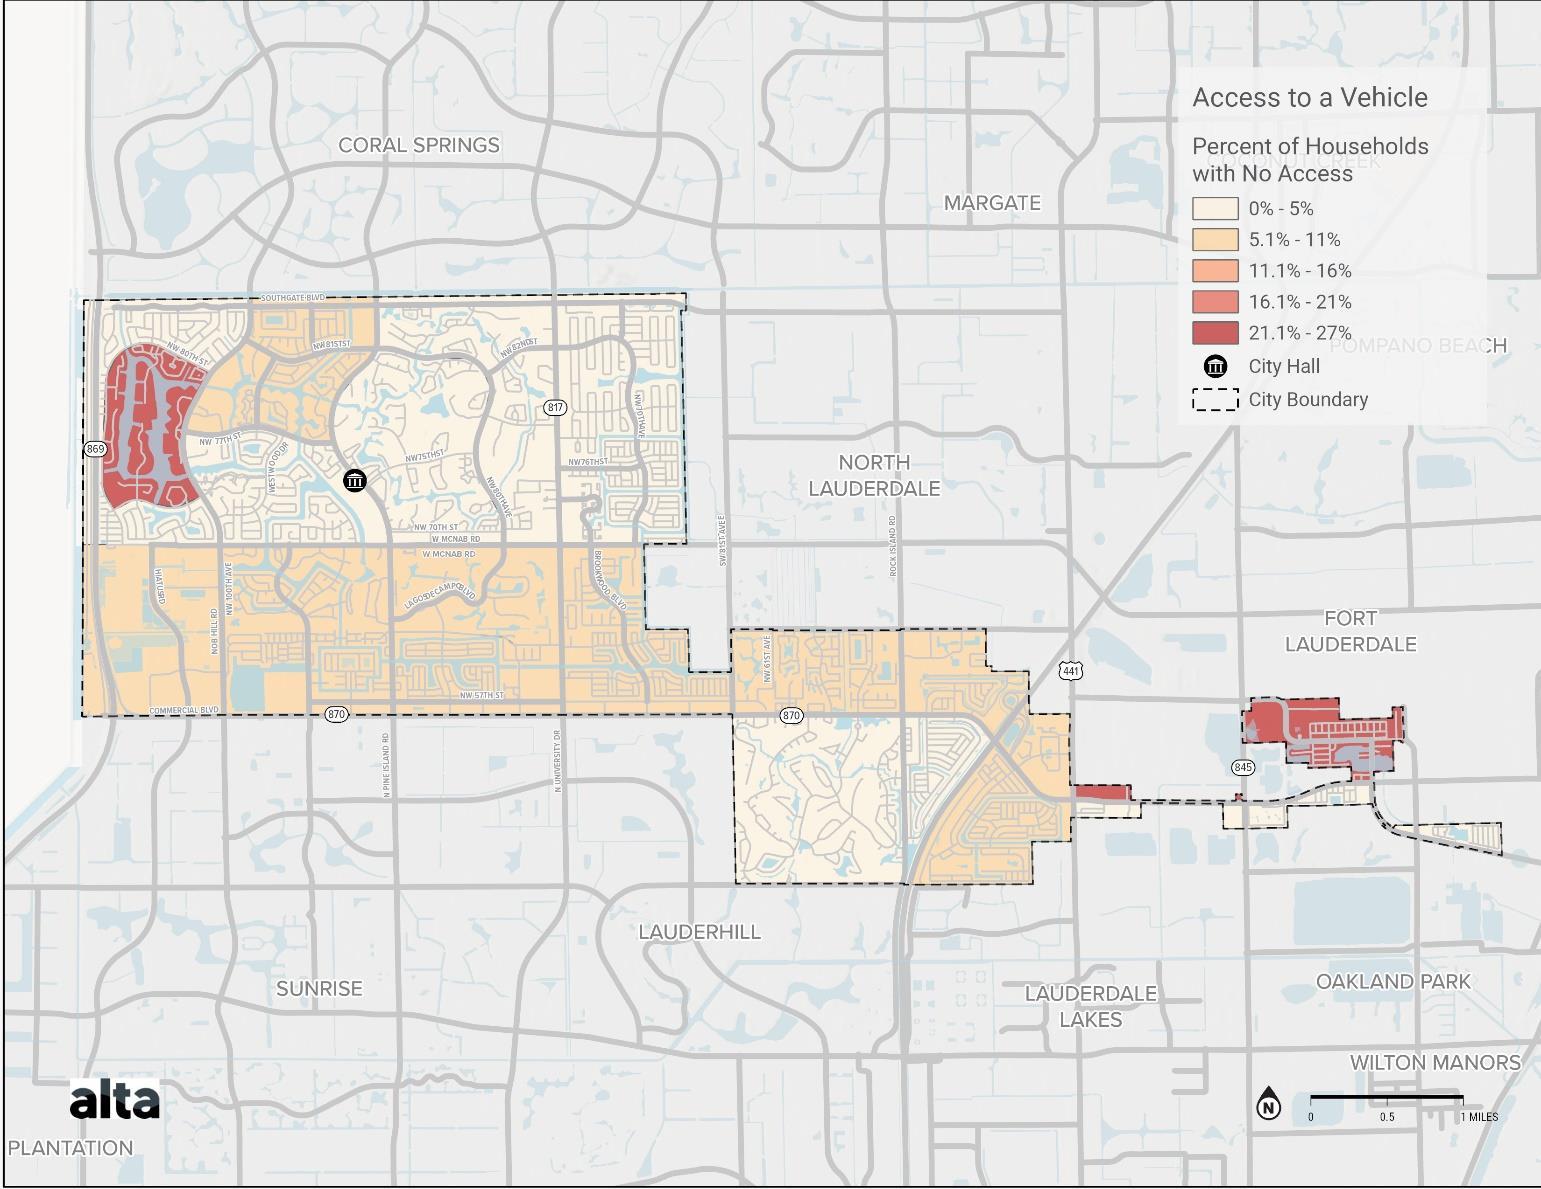Viewport: 1541px width, 1189px height.
Task: Pick the 16.1% - 21% legend swatch
Action: coord(1215,302)
